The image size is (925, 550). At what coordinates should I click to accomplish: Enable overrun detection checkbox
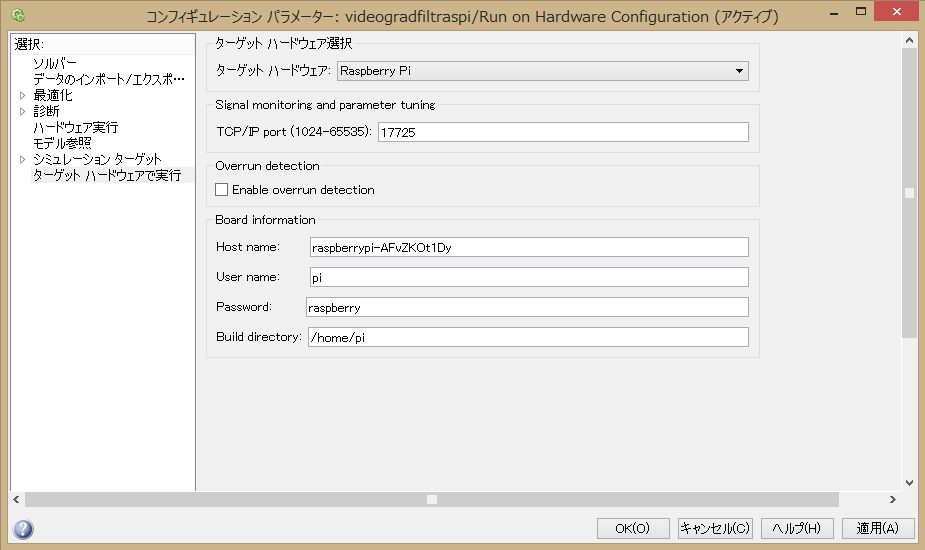pos(222,190)
